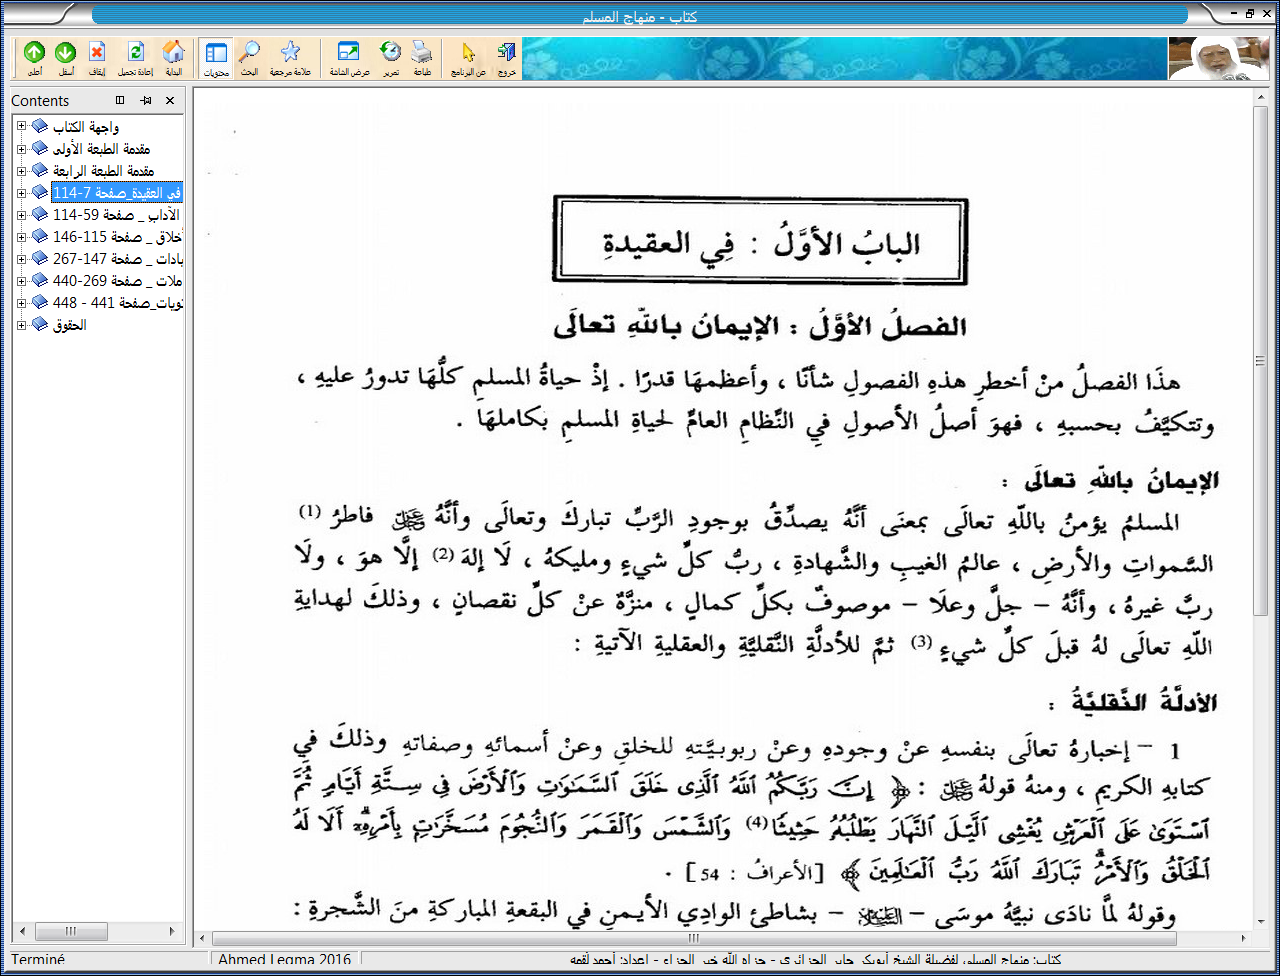
Task: Click the Contents panel horizontal scroll thumb
Action: [71, 931]
